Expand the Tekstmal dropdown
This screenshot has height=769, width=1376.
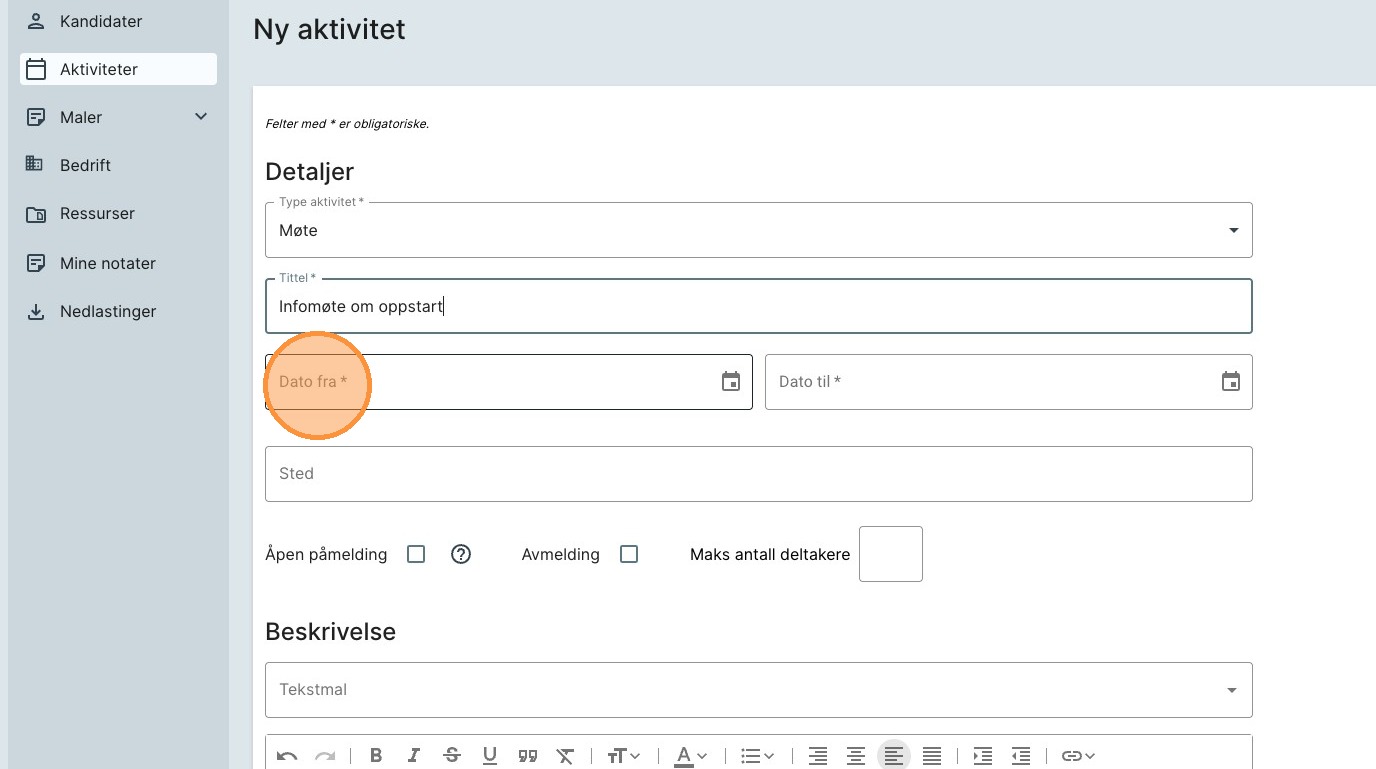758,690
